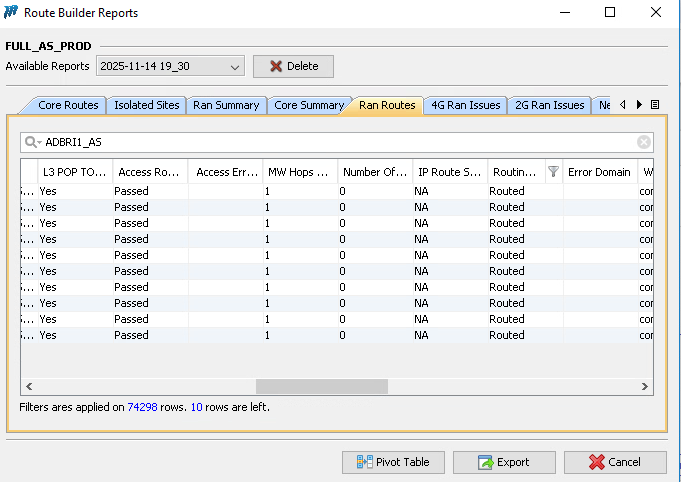Go to the Ran Summary tab
The width and height of the screenshot is (681, 482).
coord(226,105)
